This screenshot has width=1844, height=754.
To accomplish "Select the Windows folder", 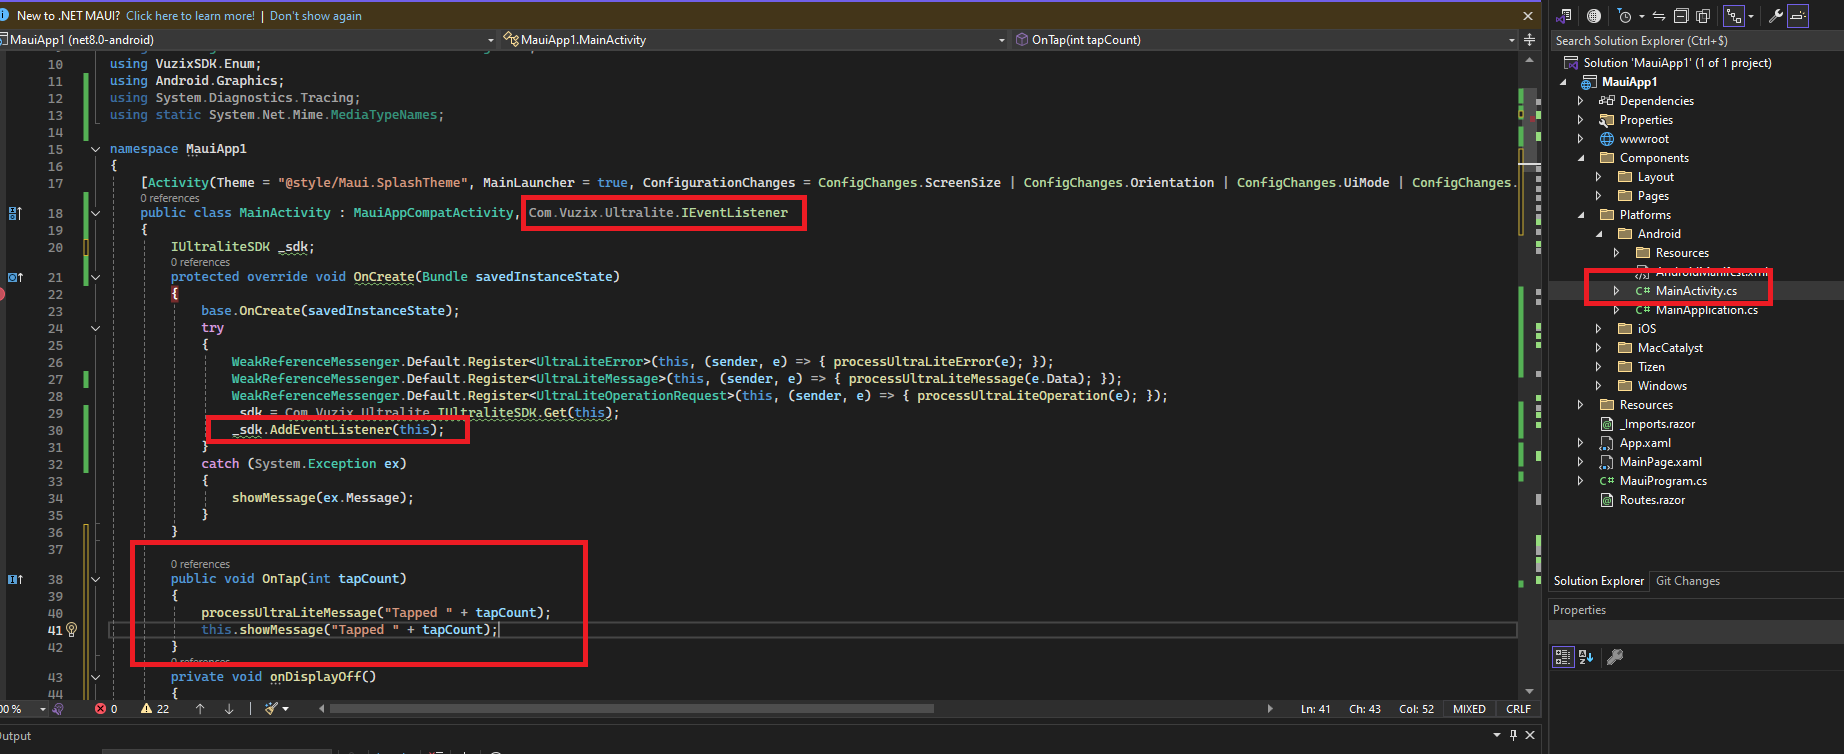I will click(1662, 386).
